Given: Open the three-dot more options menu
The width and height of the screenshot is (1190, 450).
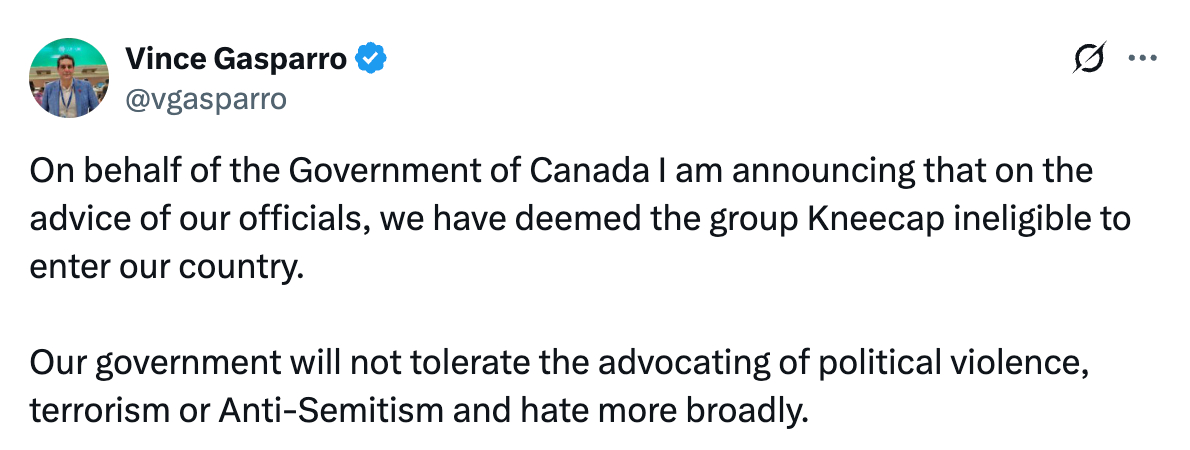Looking at the screenshot, I should (x=1141, y=59).
